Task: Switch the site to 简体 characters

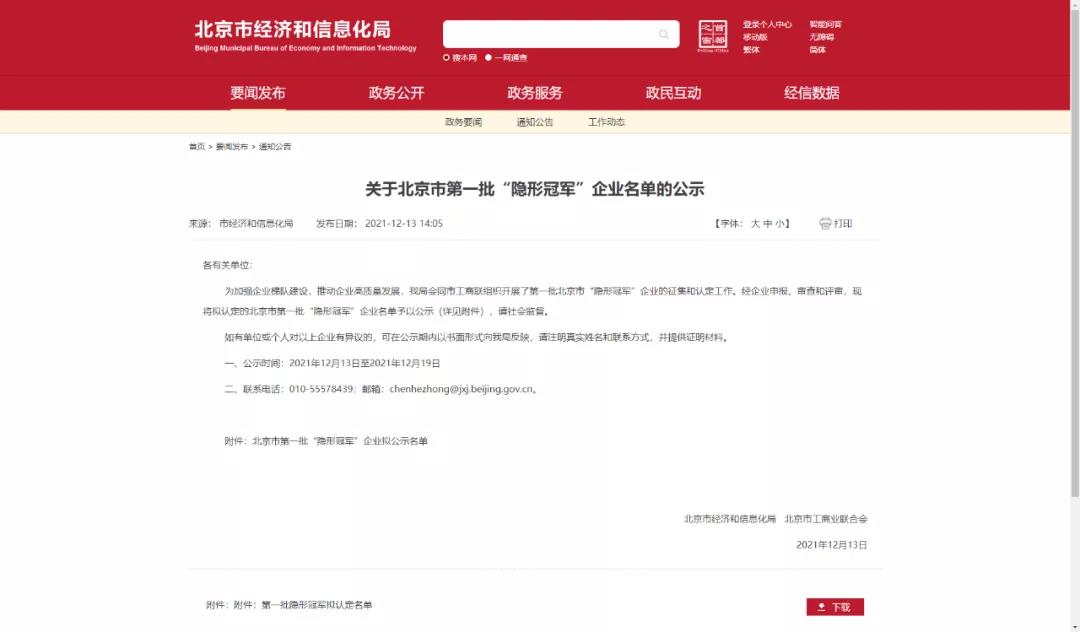Action: coord(818,50)
